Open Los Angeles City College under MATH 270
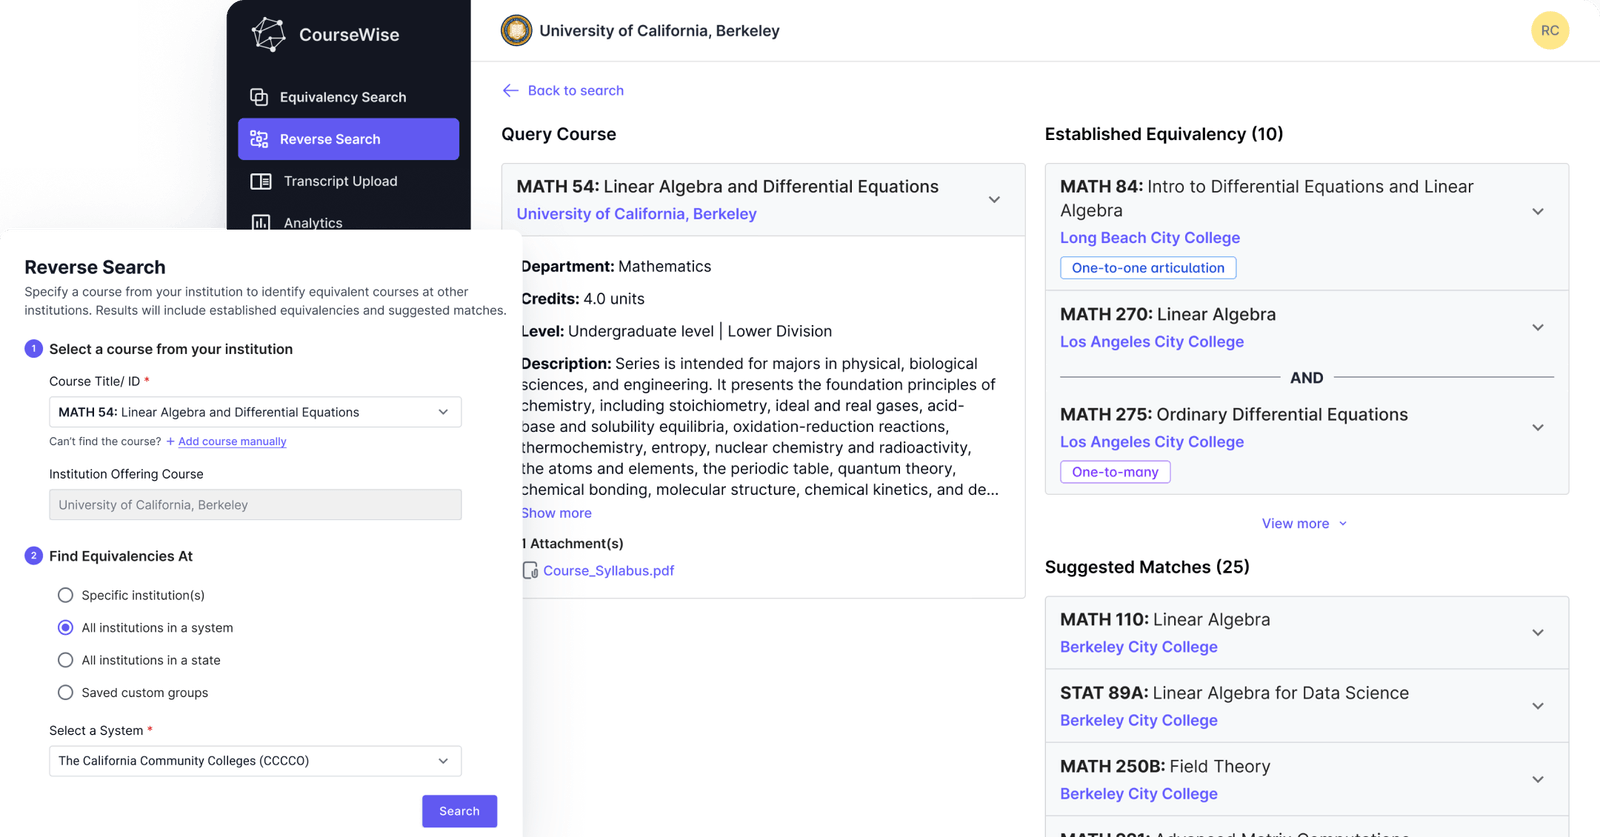 [1152, 342]
